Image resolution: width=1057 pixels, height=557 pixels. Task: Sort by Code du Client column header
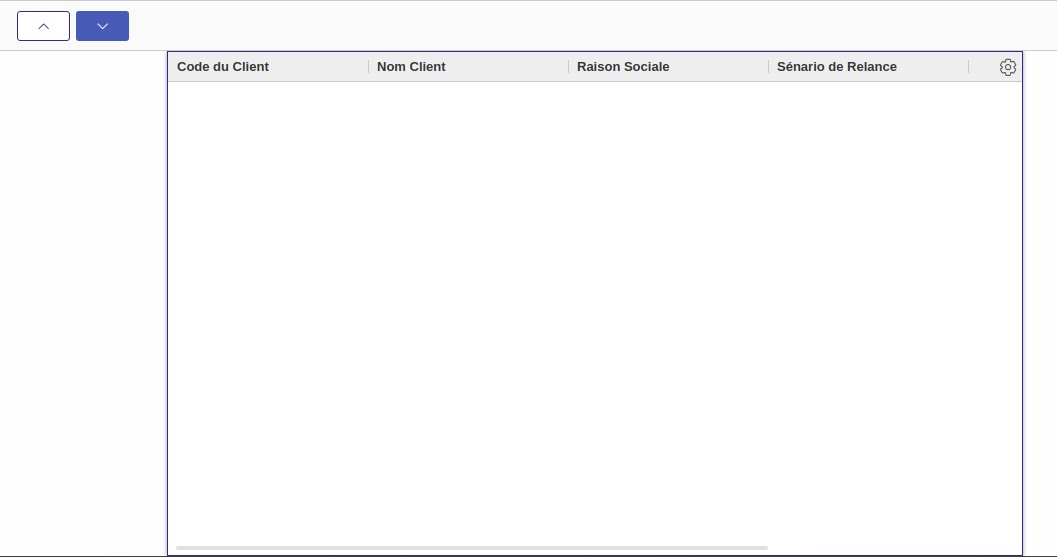(x=268, y=67)
